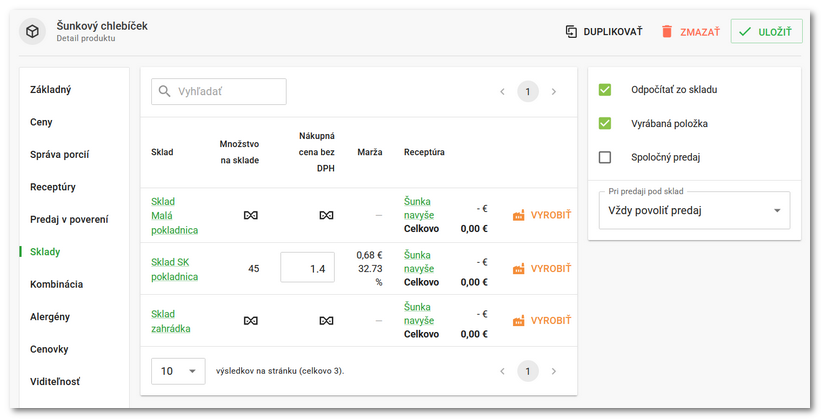
Task: Go to next page using bottom pagination arrow
Action: [553, 371]
